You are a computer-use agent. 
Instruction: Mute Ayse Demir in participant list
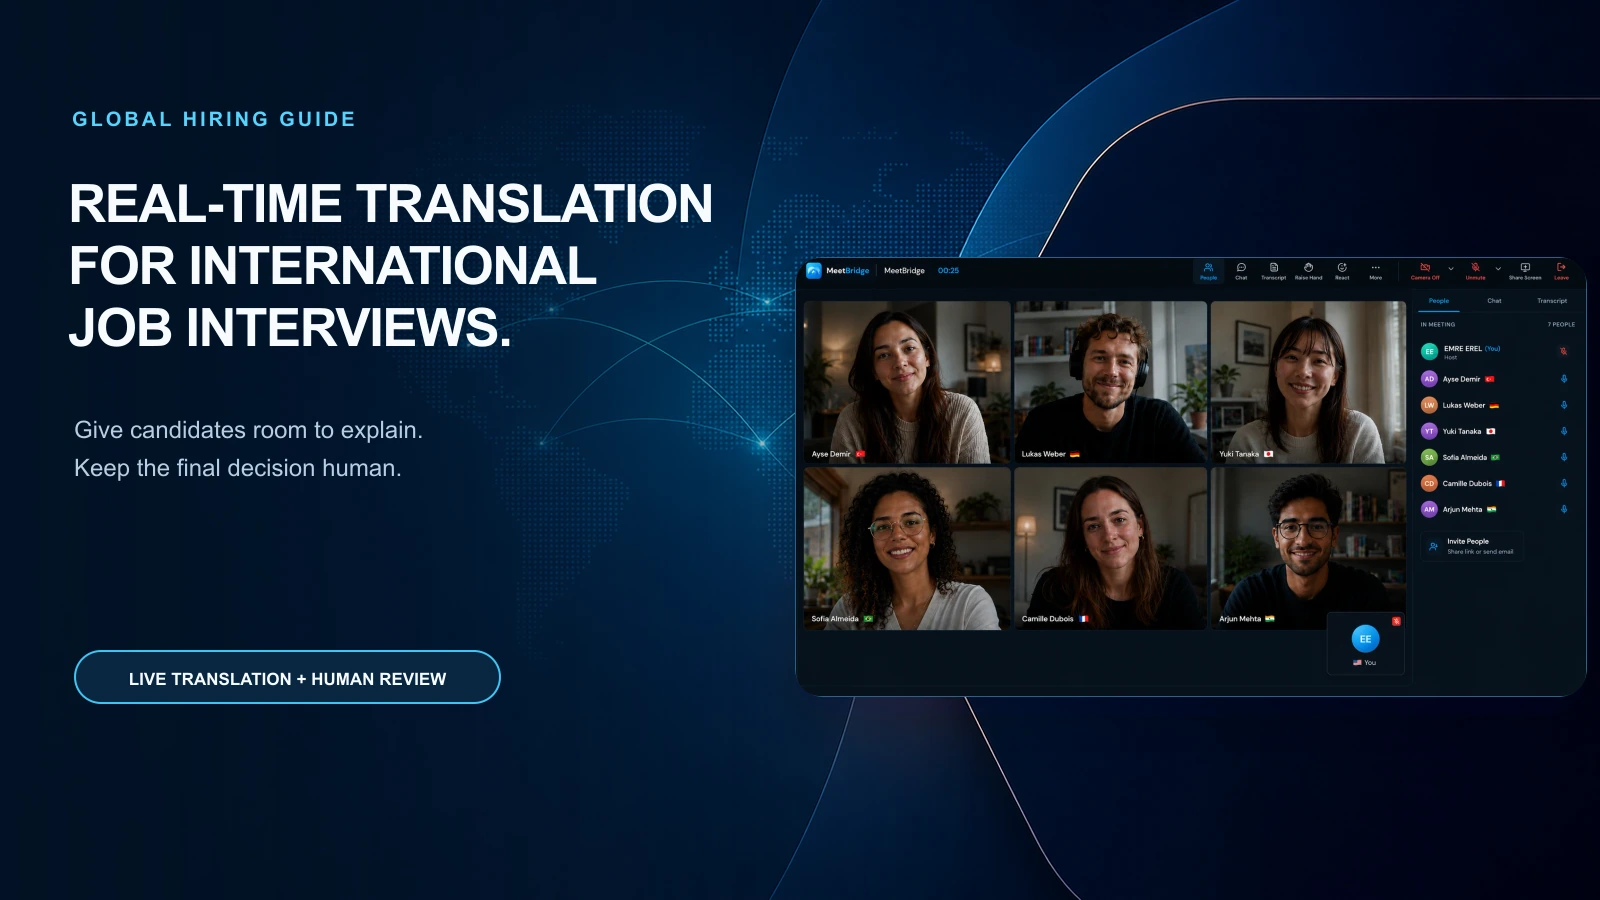pos(1564,379)
